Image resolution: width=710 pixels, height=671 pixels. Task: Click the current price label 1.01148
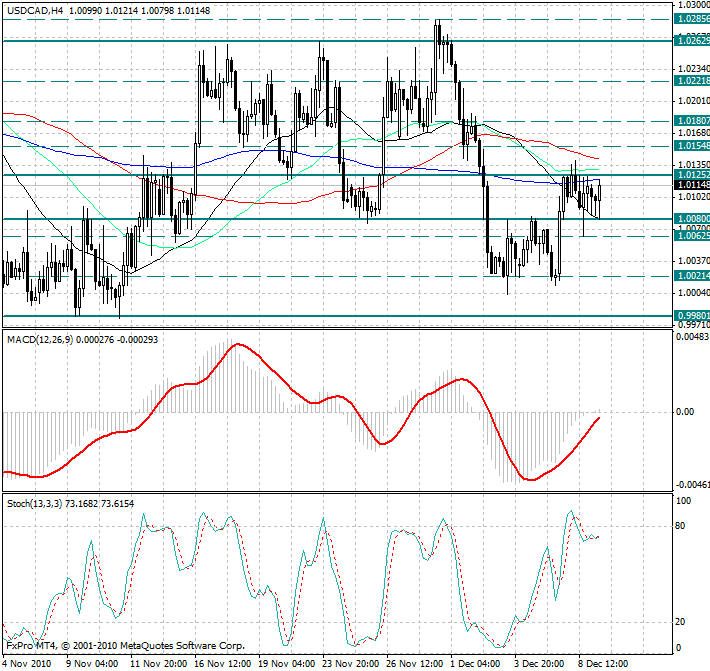pos(692,185)
